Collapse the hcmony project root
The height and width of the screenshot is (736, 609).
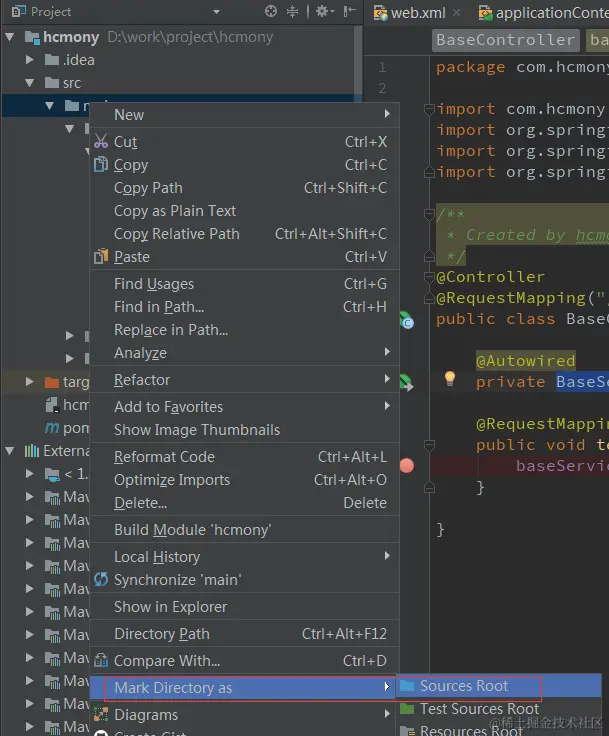(x=10, y=37)
